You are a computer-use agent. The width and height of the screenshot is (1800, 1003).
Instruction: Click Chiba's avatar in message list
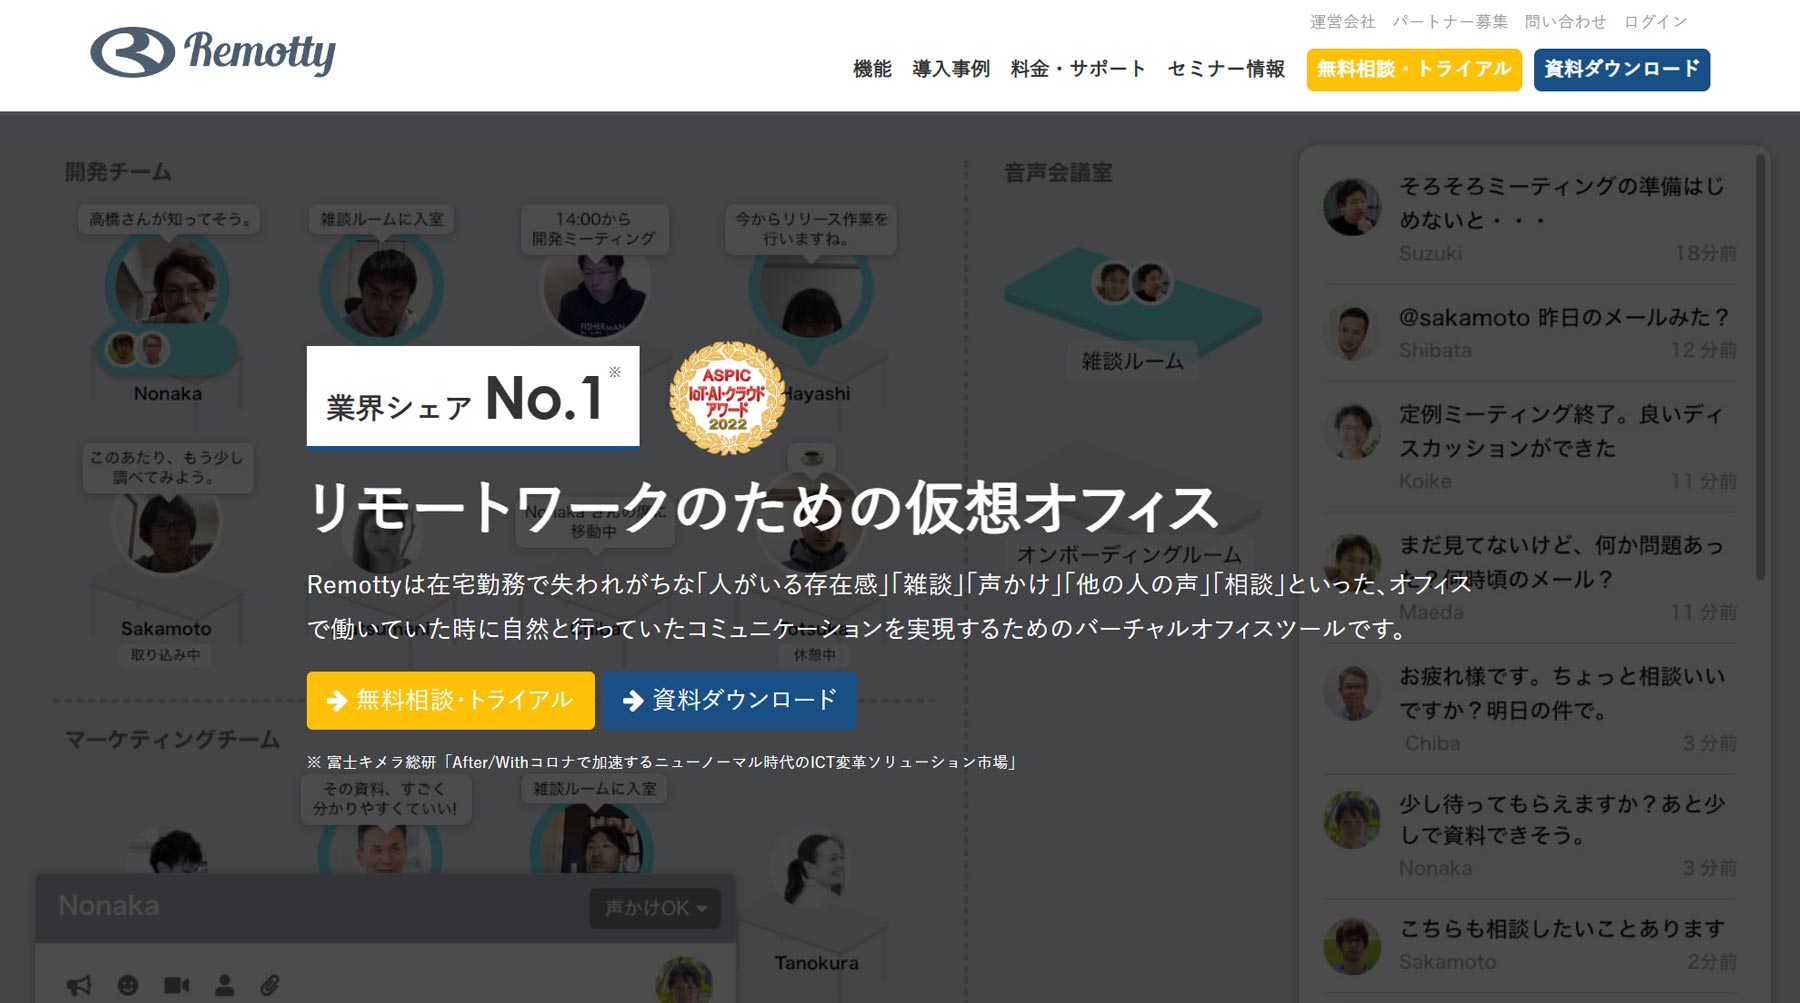1351,693
